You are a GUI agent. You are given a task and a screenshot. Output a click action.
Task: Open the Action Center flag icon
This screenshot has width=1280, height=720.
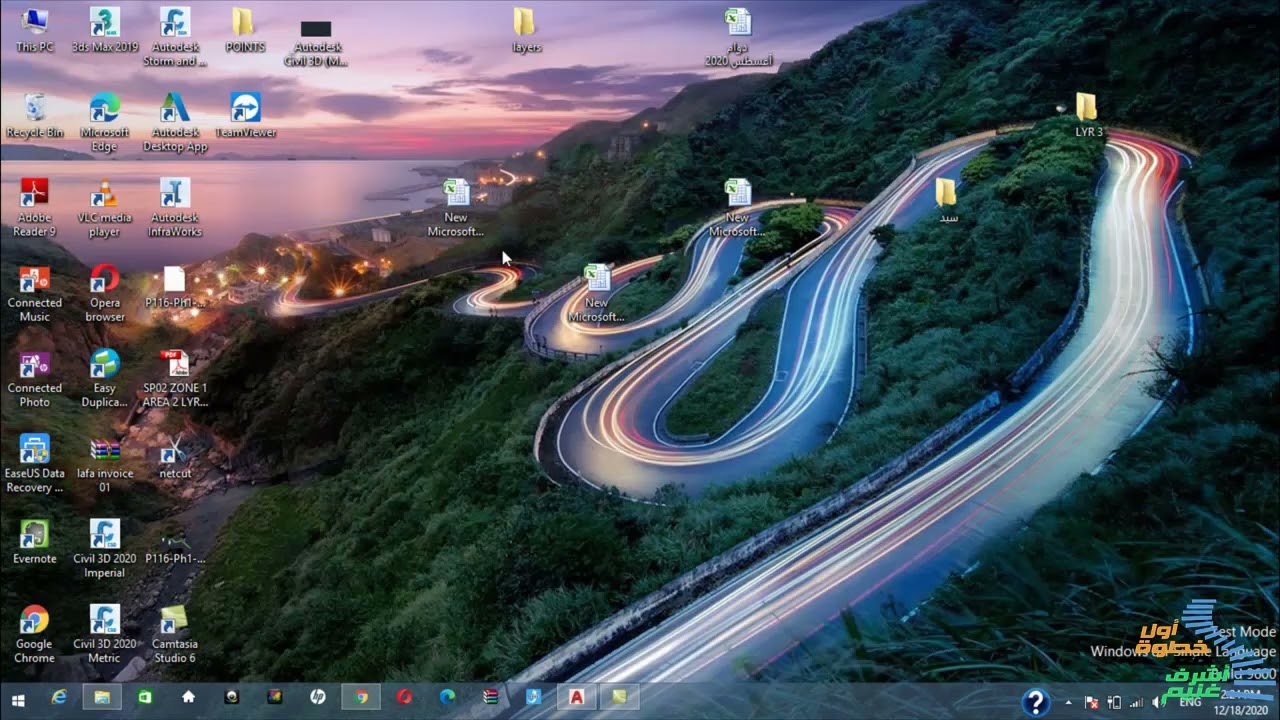tap(1092, 702)
